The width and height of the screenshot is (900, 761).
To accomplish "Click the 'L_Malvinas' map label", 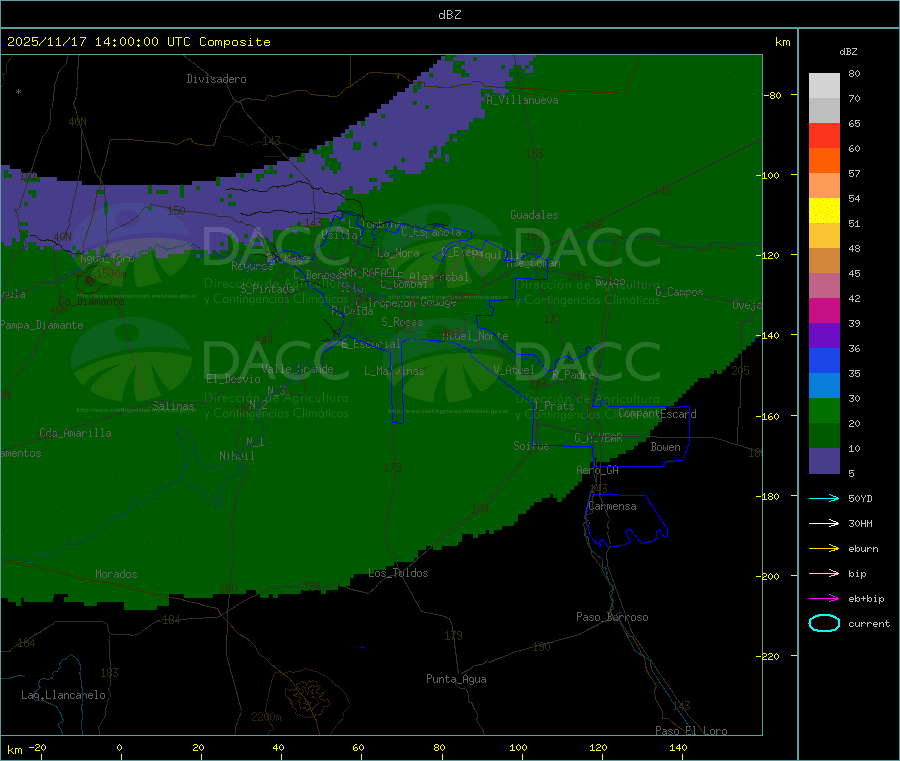I will click(x=394, y=371).
